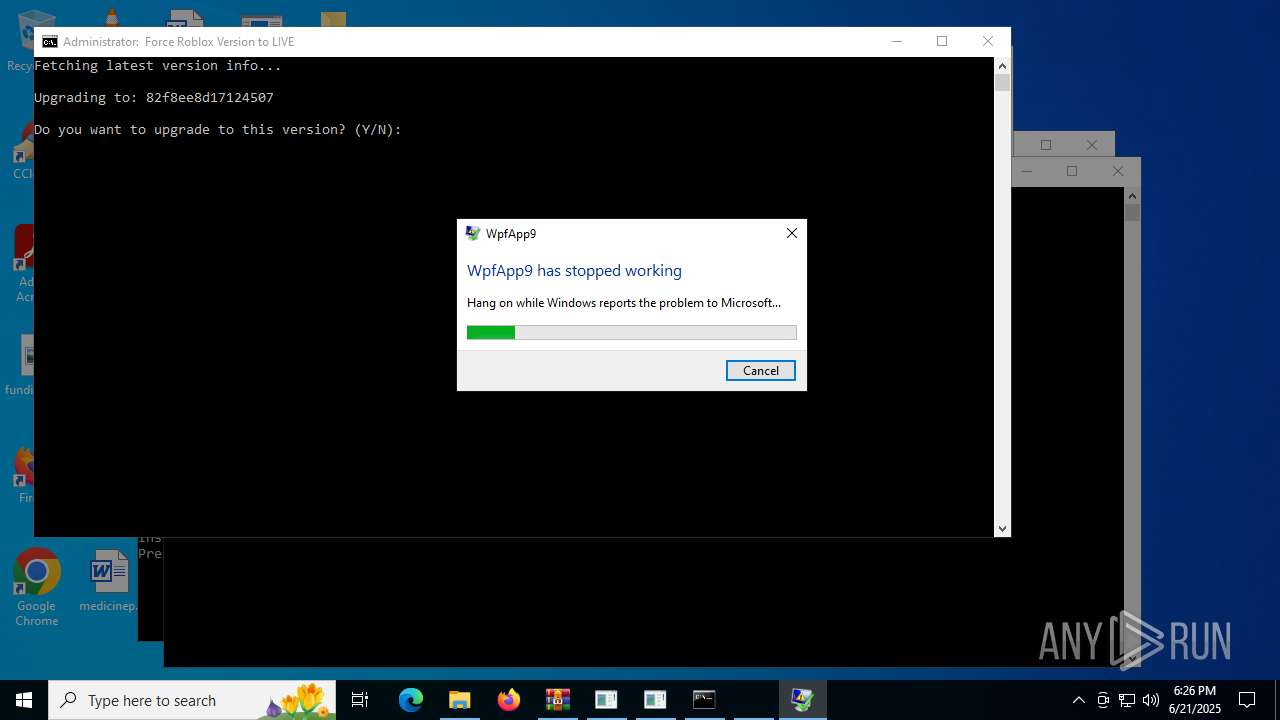The width and height of the screenshot is (1280, 720).
Task: Open the volume tray icon
Action: pyautogui.click(x=1151, y=700)
